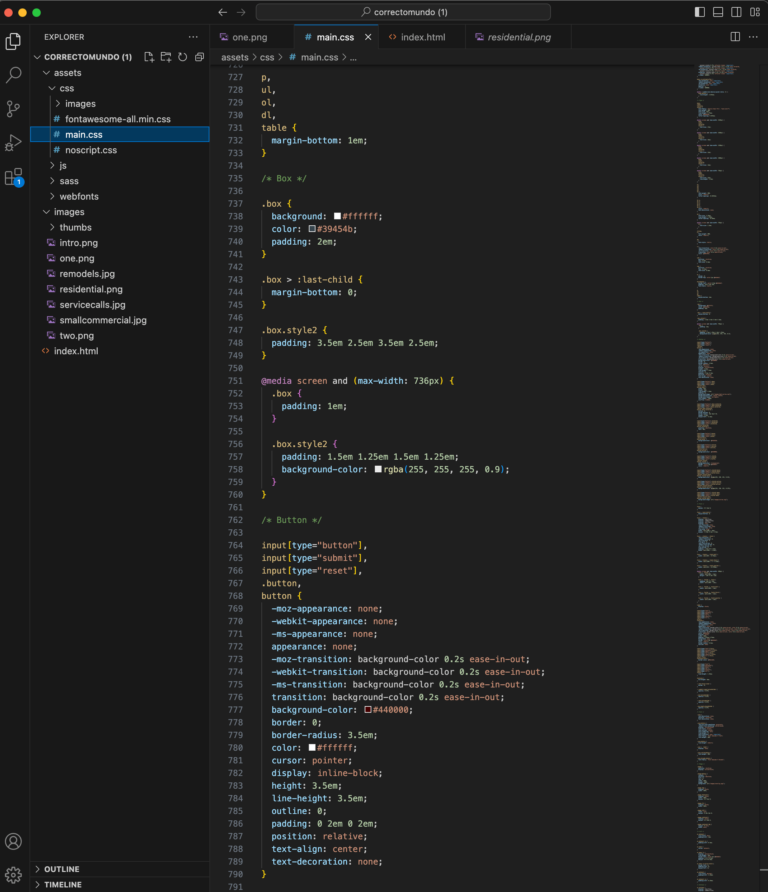
Task: Open the Source Control view
Action: click(14, 109)
